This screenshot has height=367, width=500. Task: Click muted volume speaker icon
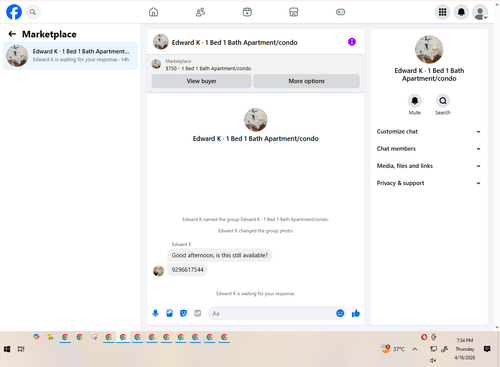pyautogui.click(x=433, y=360)
